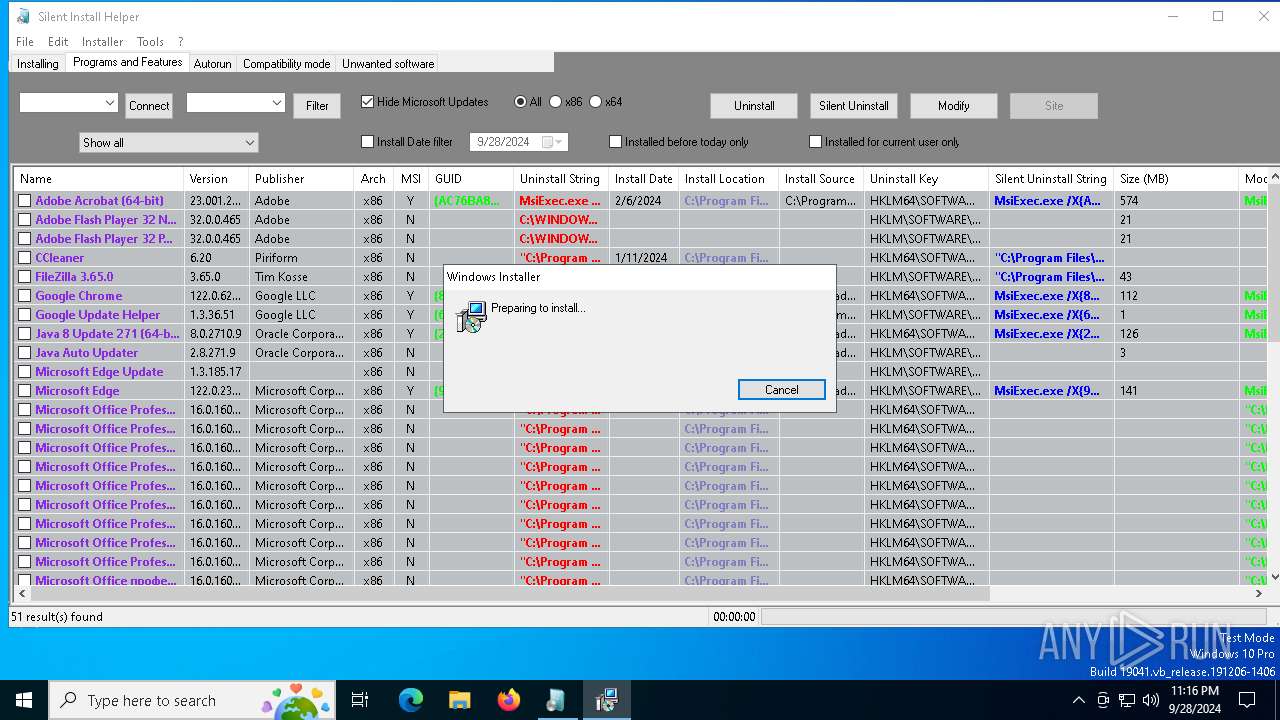1280x720 pixels.
Task: Show hidden system tray icons
Action: pos(1078,700)
